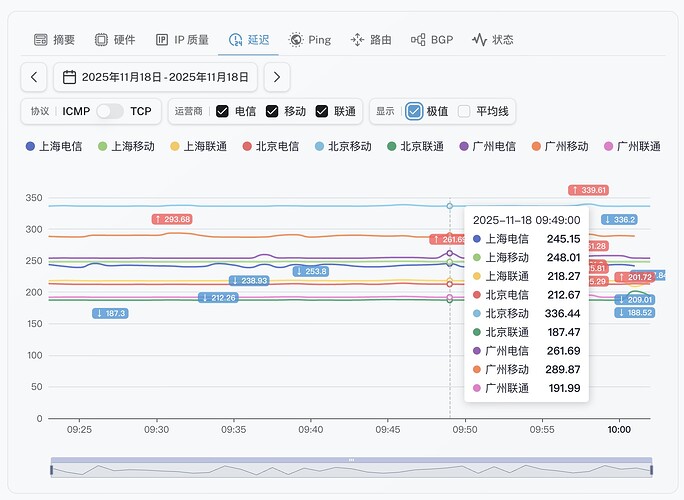Click the IP 质量 icon
Viewport: 684px width, 500px height.
point(162,40)
